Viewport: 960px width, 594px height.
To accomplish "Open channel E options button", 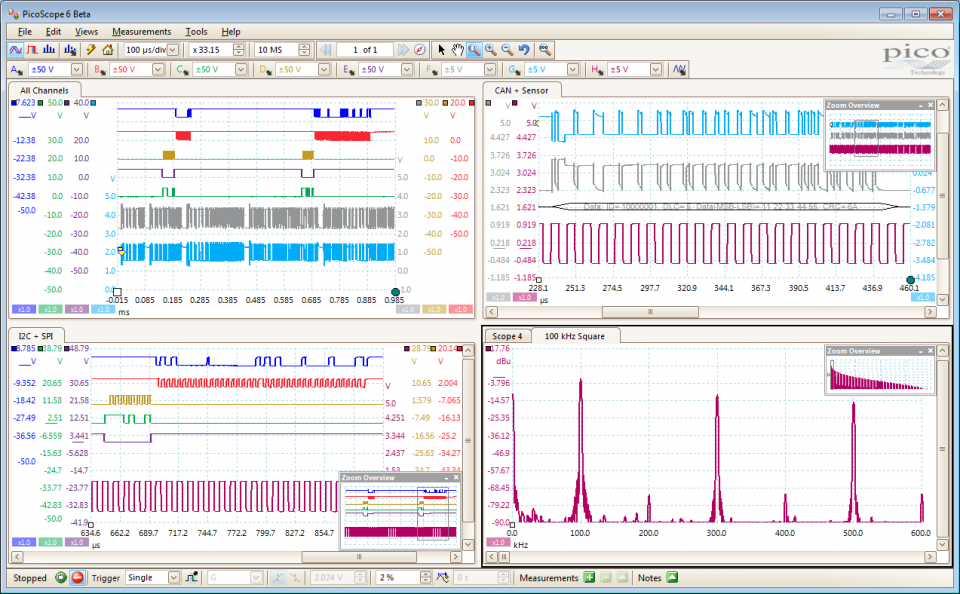I will (348, 70).
